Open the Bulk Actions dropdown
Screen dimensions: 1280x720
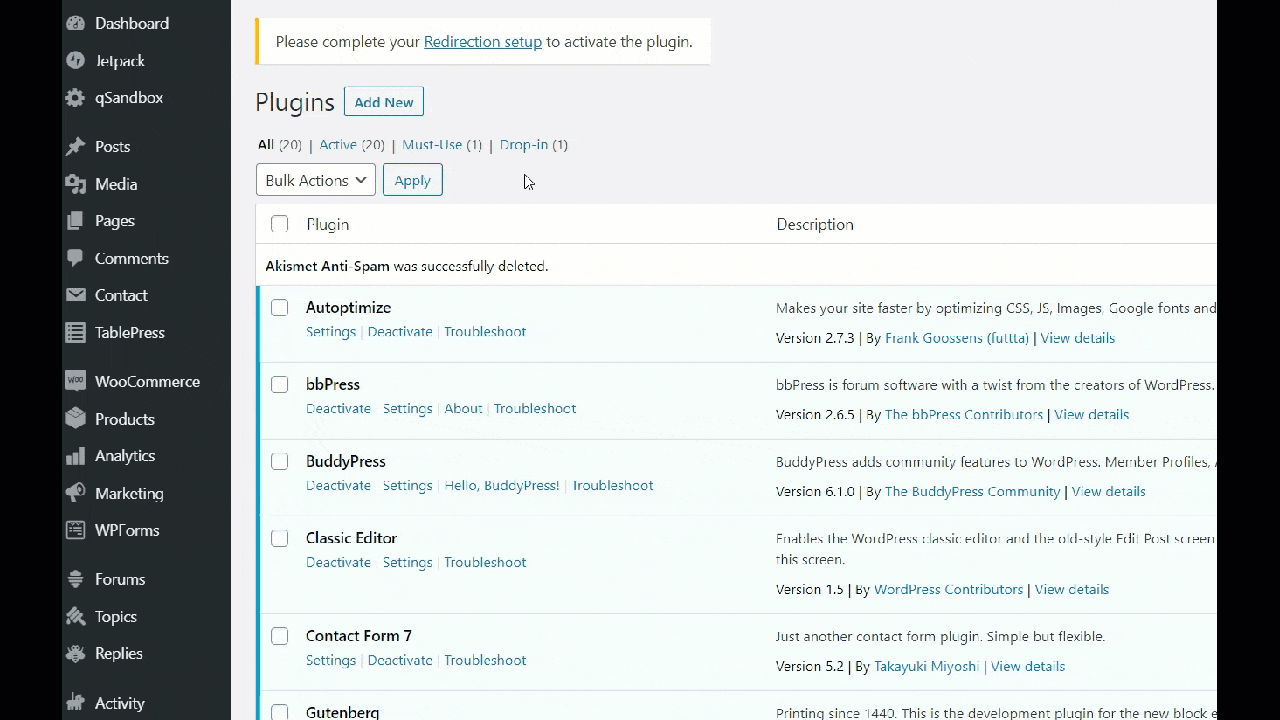[316, 180]
